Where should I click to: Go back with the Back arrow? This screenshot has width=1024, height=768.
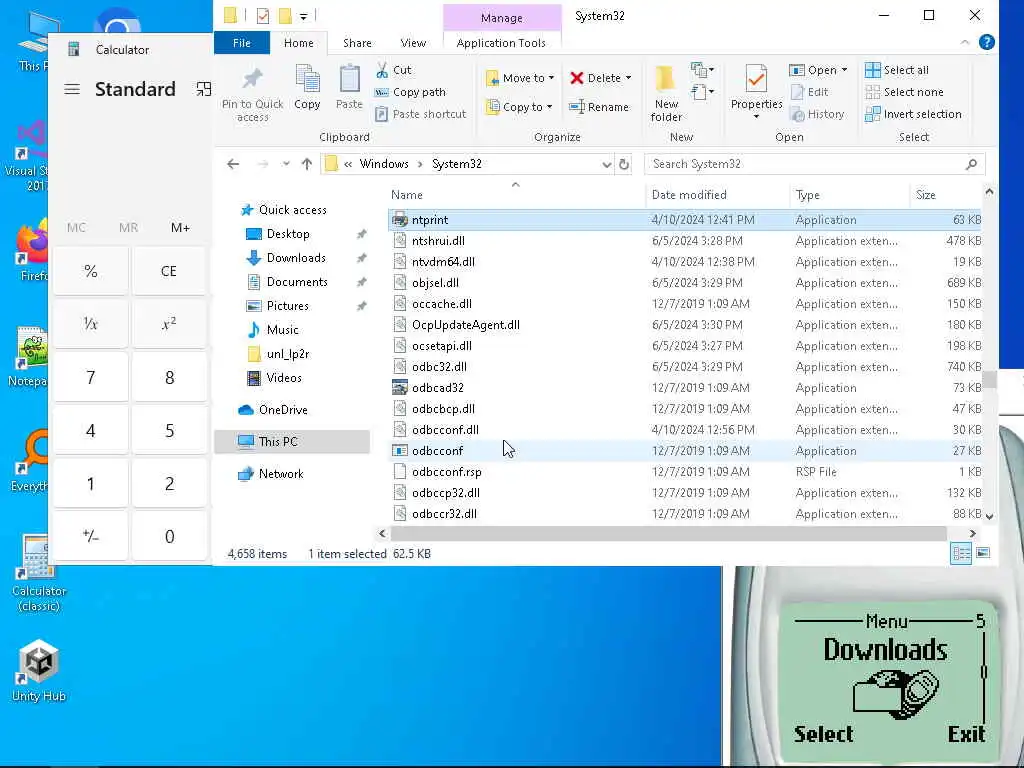coord(233,164)
